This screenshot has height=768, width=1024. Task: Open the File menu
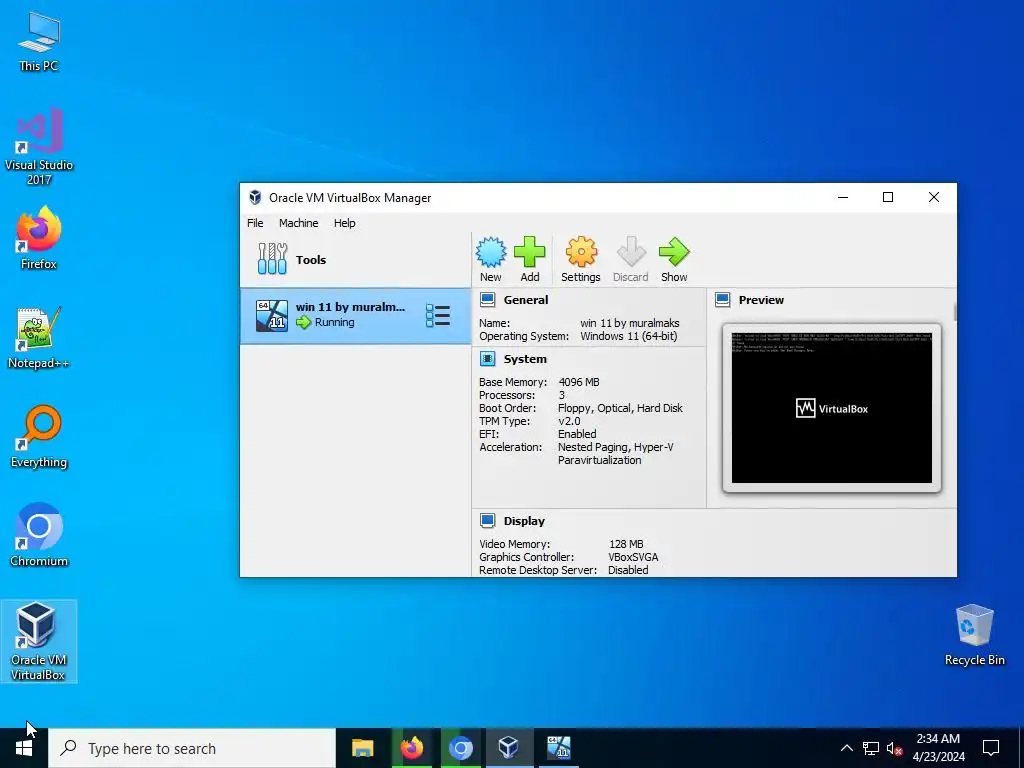tap(255, 223)
